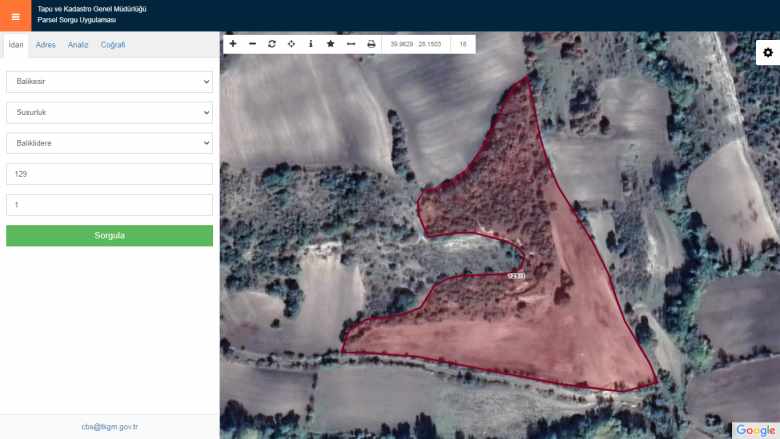Screen dimensions: 780x439
Task: Expand the Balıklıdere neighborhood dropdown
Action: [109, 143]
